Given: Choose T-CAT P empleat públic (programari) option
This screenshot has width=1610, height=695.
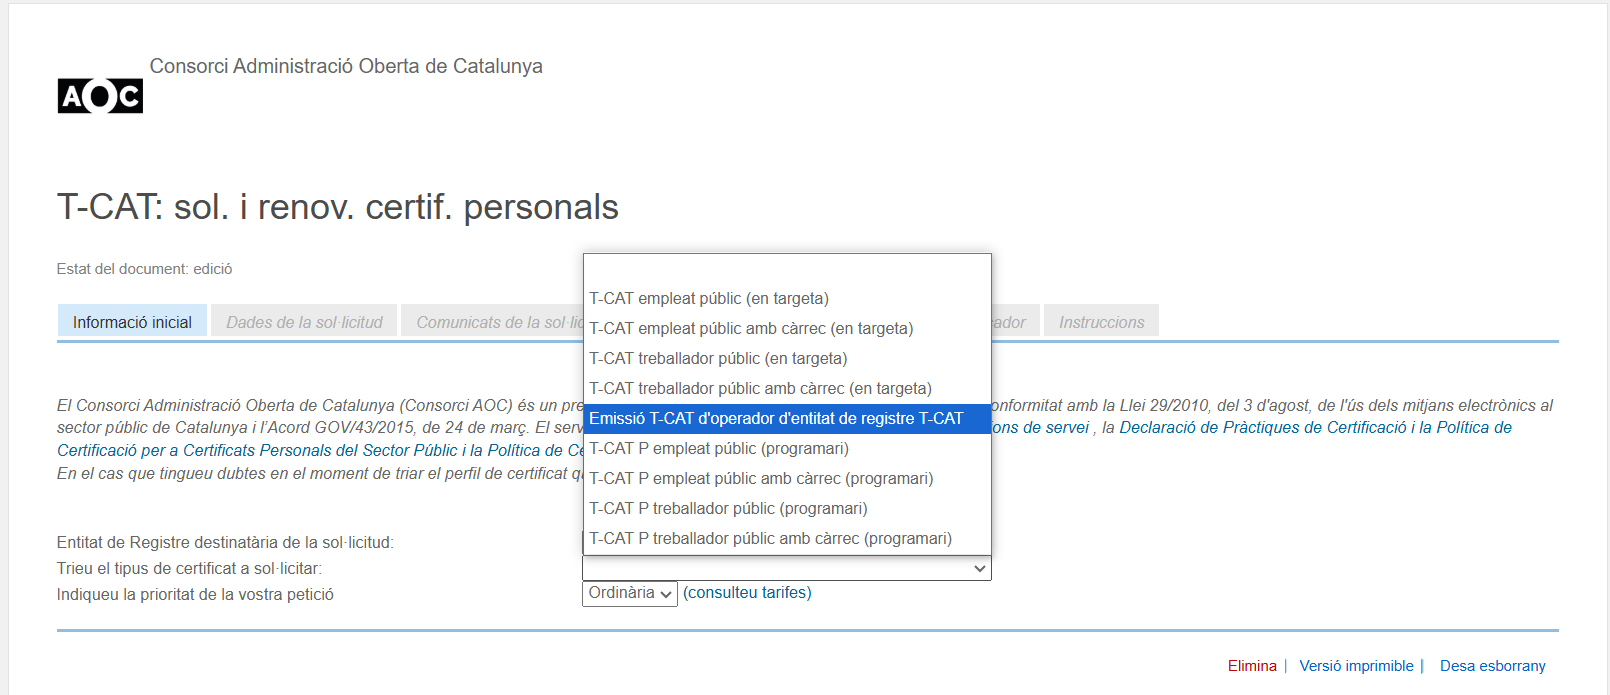Looking at the screenshot, I should coord(787,449).
